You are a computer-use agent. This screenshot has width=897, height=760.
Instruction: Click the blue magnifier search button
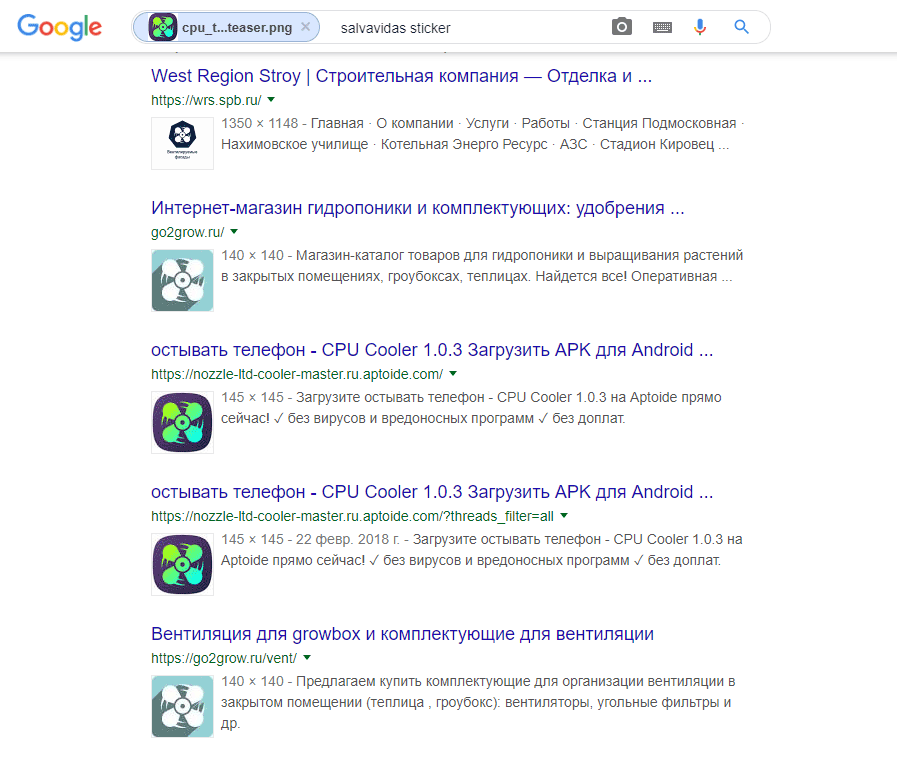[741, 27]
